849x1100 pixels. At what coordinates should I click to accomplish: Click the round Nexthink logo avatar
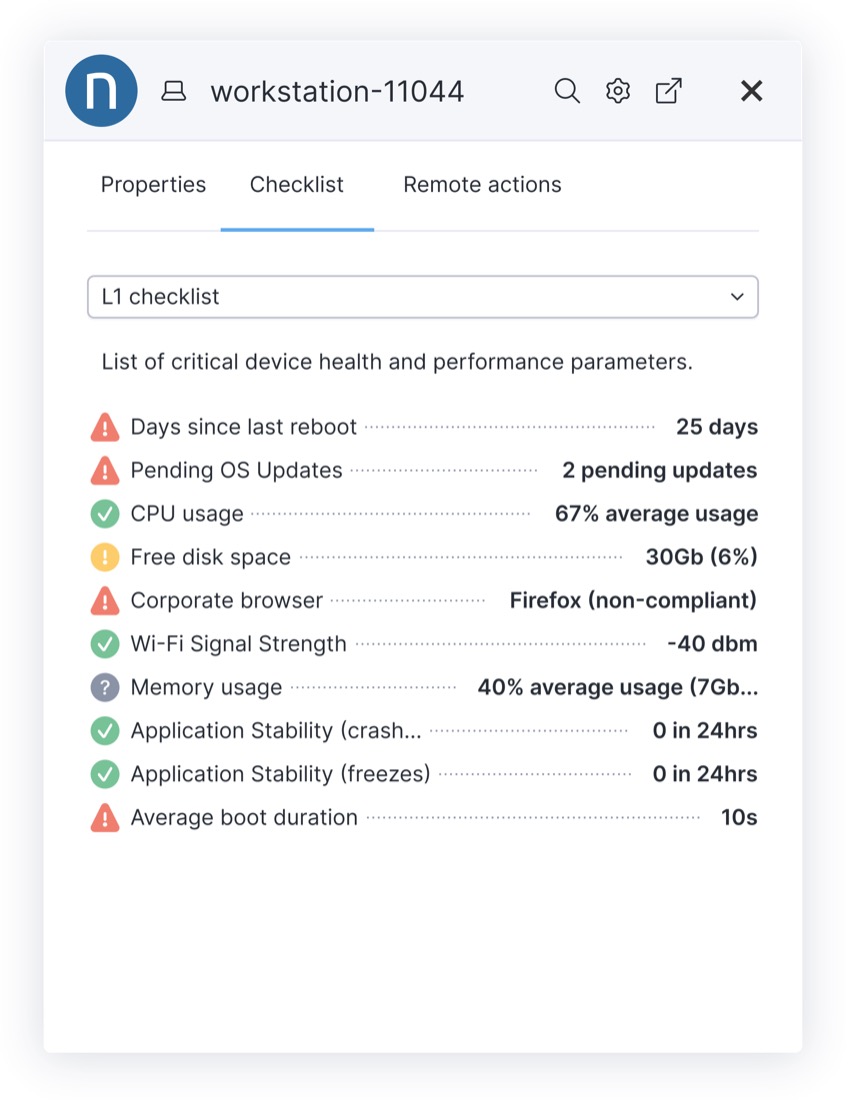(101, 91)
